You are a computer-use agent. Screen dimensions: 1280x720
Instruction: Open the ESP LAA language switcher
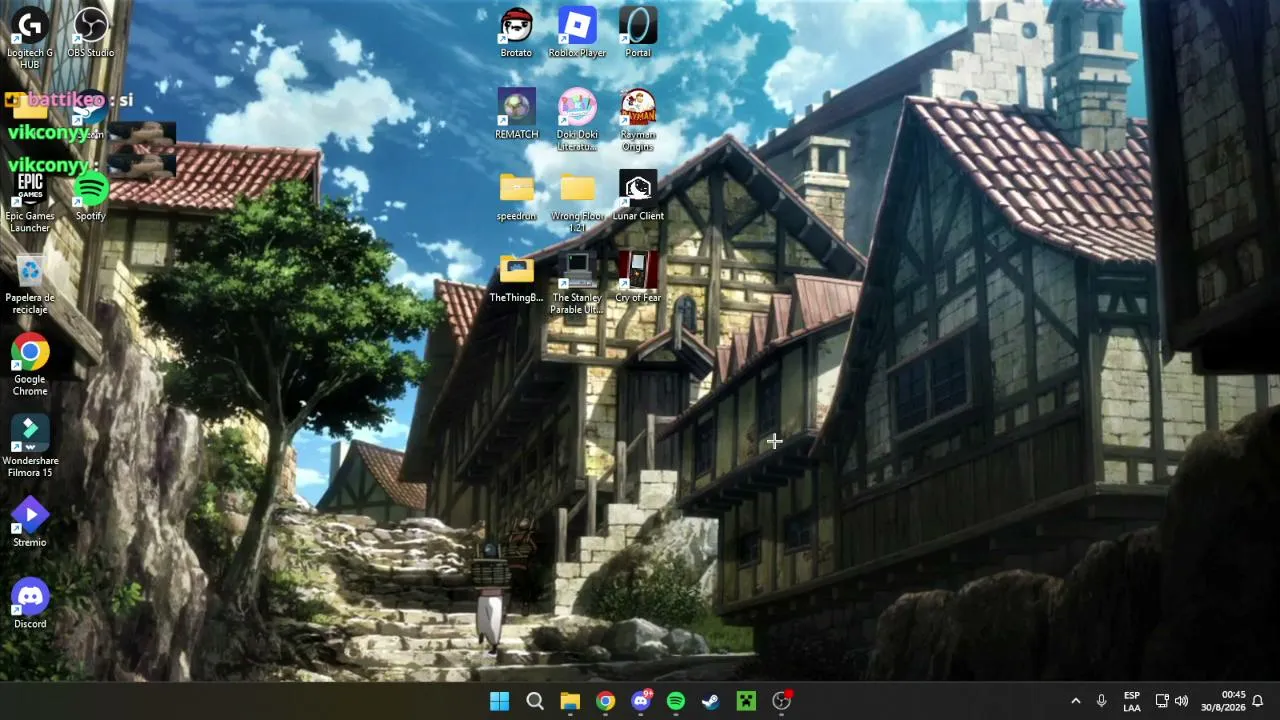coord(1132,701)
